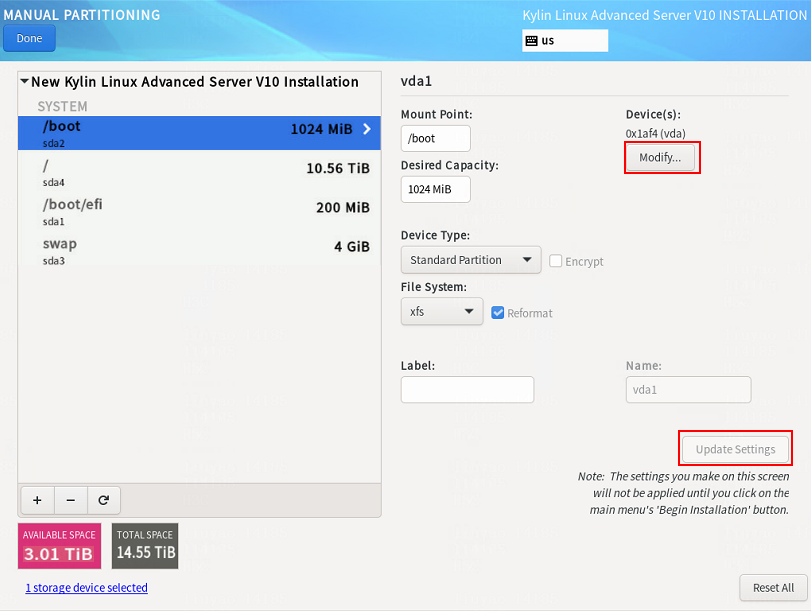The image size is (811, 611).
Task: Open the File System xfs dropdown
Action: point(442,311)
